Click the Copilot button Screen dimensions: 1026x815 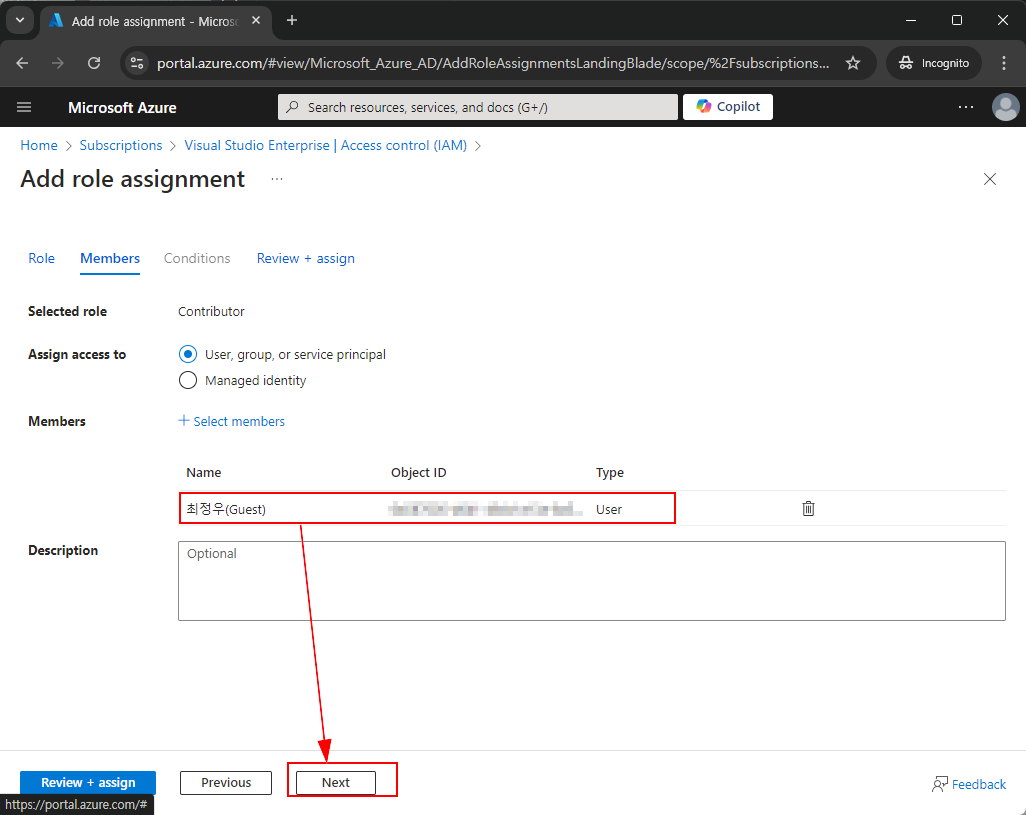[728, 107]
